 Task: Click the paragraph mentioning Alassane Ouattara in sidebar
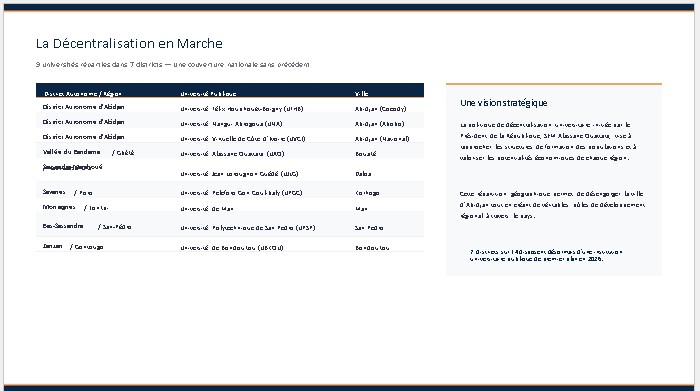[x=548, y=141]
